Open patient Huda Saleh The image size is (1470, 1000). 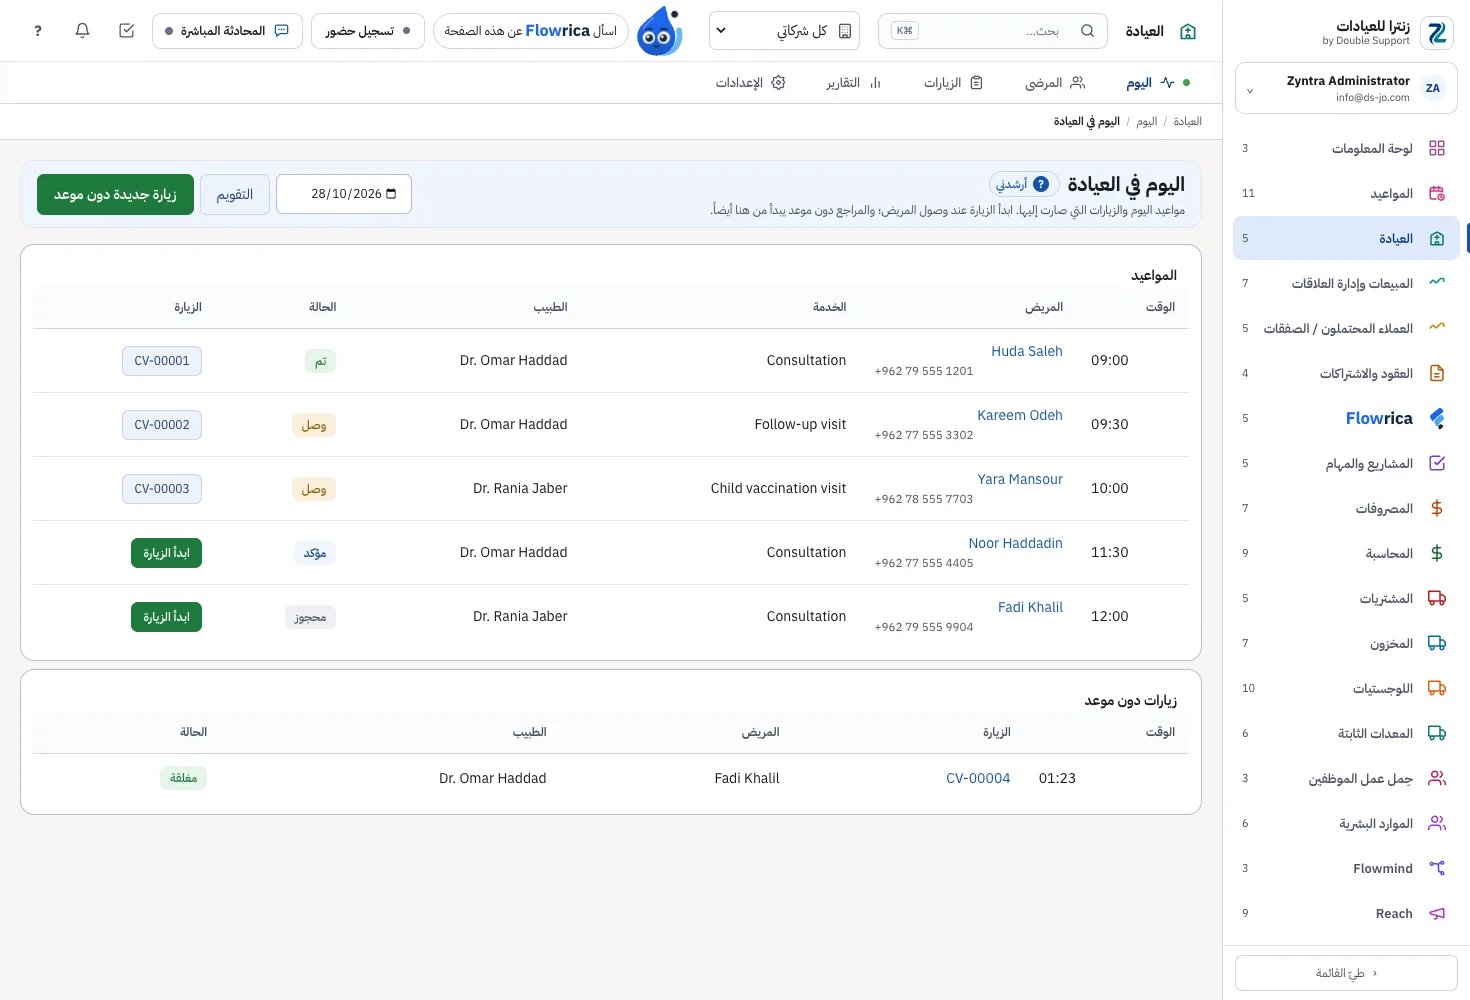coord(1027,351)
